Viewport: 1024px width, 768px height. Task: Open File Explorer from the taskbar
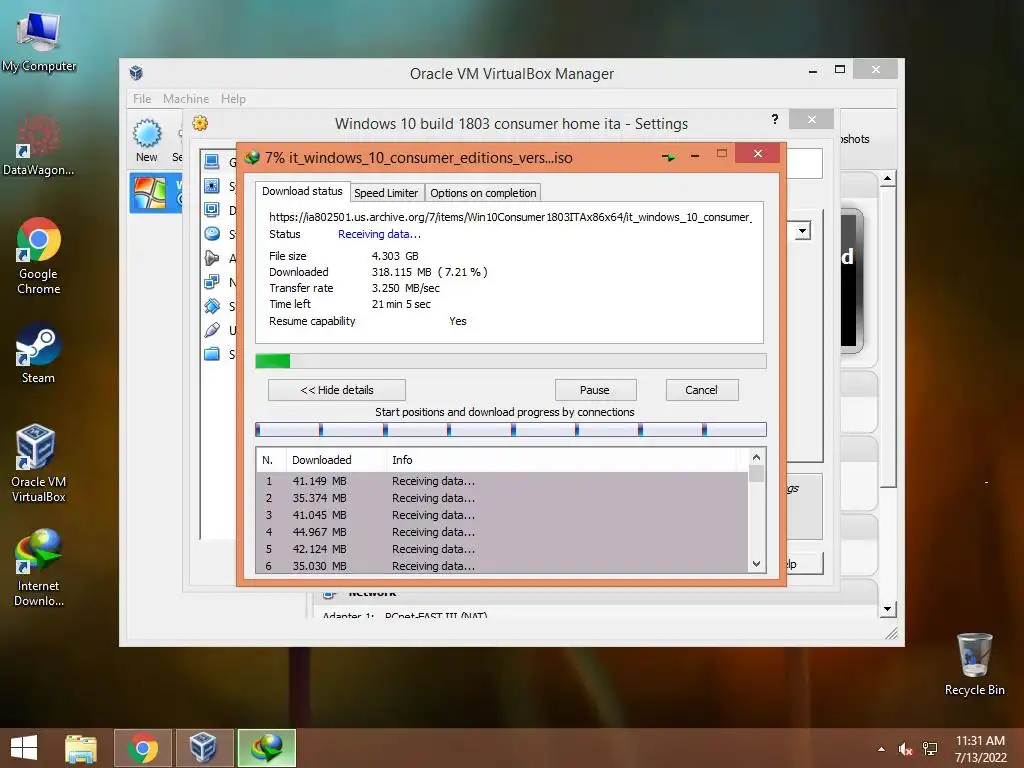[x=81, y=748]
